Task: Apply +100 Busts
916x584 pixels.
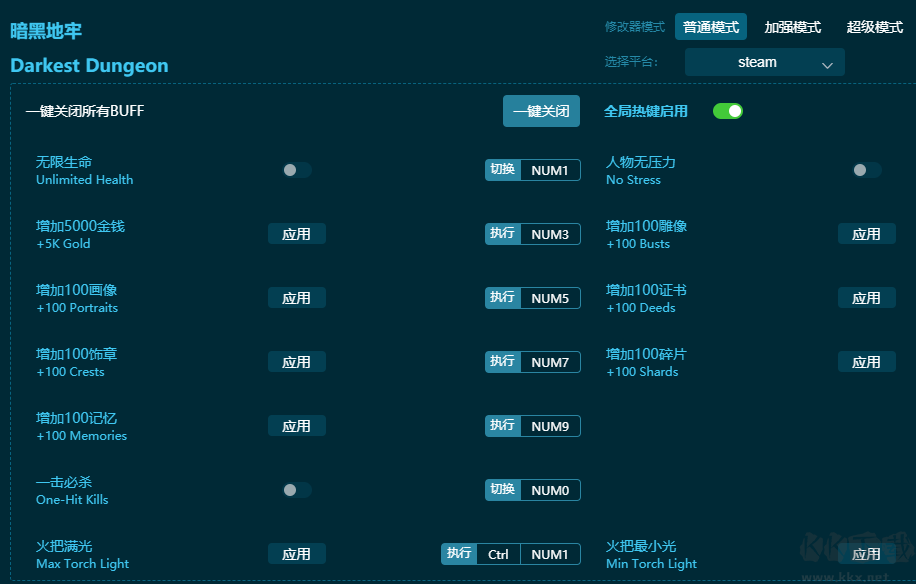Action: (866, 233)
